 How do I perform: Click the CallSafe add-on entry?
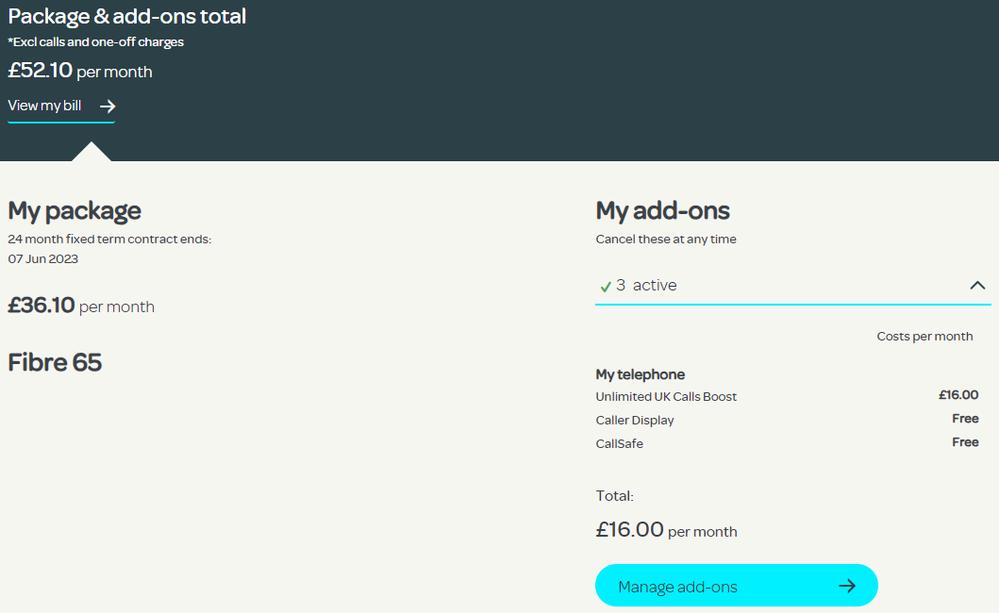[x=620, y=443]
